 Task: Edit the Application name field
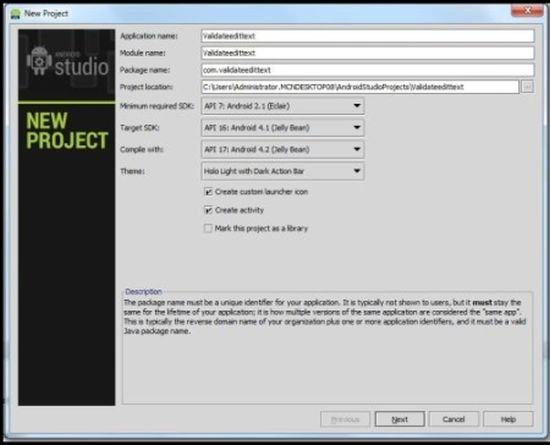tap(368, 36)
